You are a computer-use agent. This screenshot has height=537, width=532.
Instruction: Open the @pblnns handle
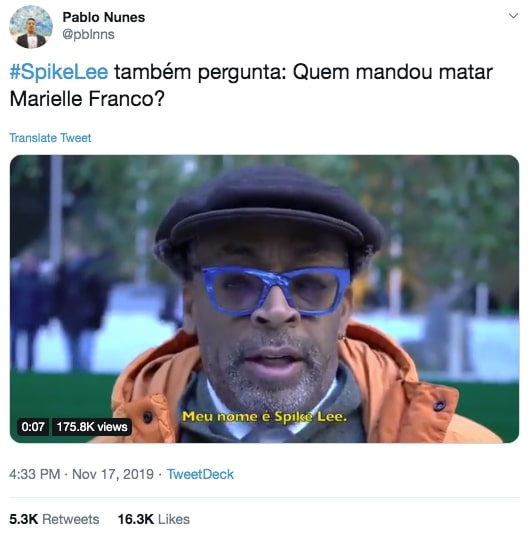(x=88, y=34)
